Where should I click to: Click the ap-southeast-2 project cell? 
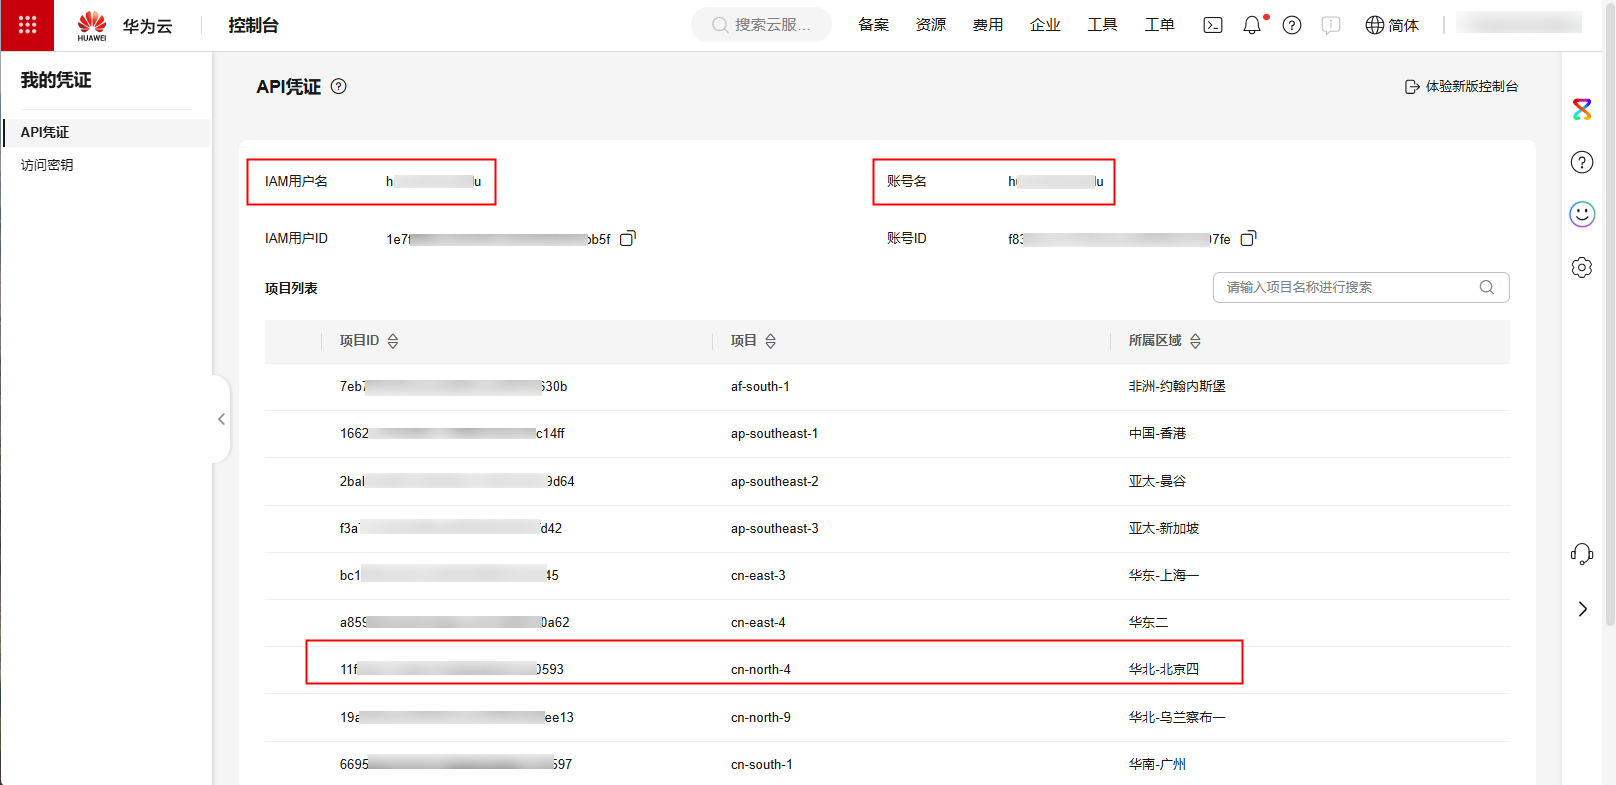774,482
